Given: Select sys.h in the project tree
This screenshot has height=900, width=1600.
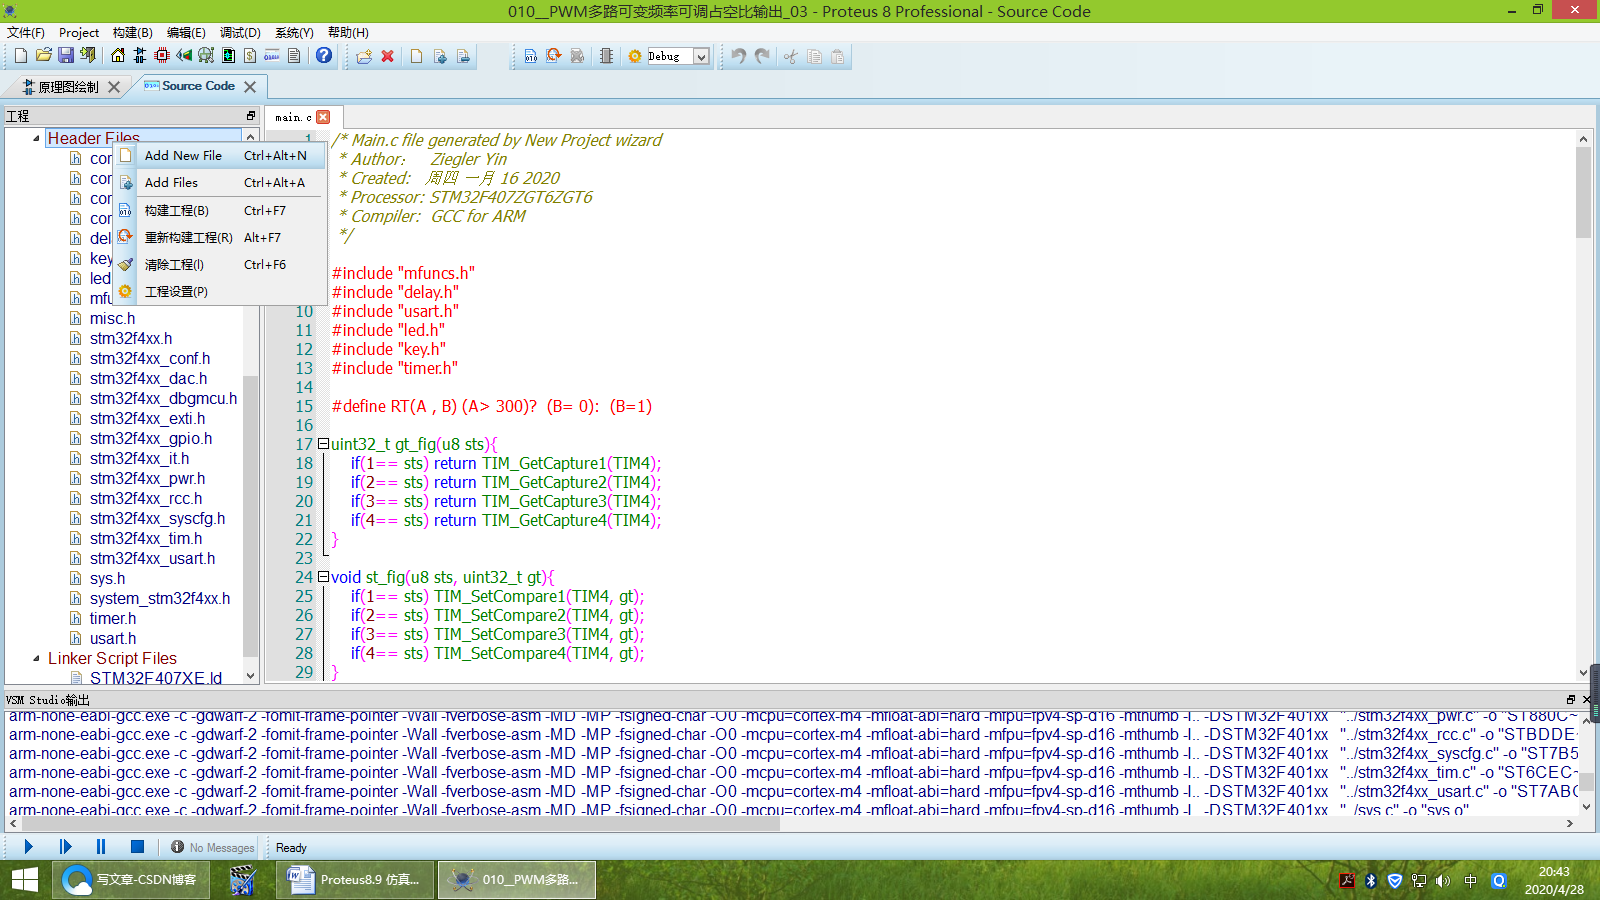Looking at the screenshot, I should point(107,578).
